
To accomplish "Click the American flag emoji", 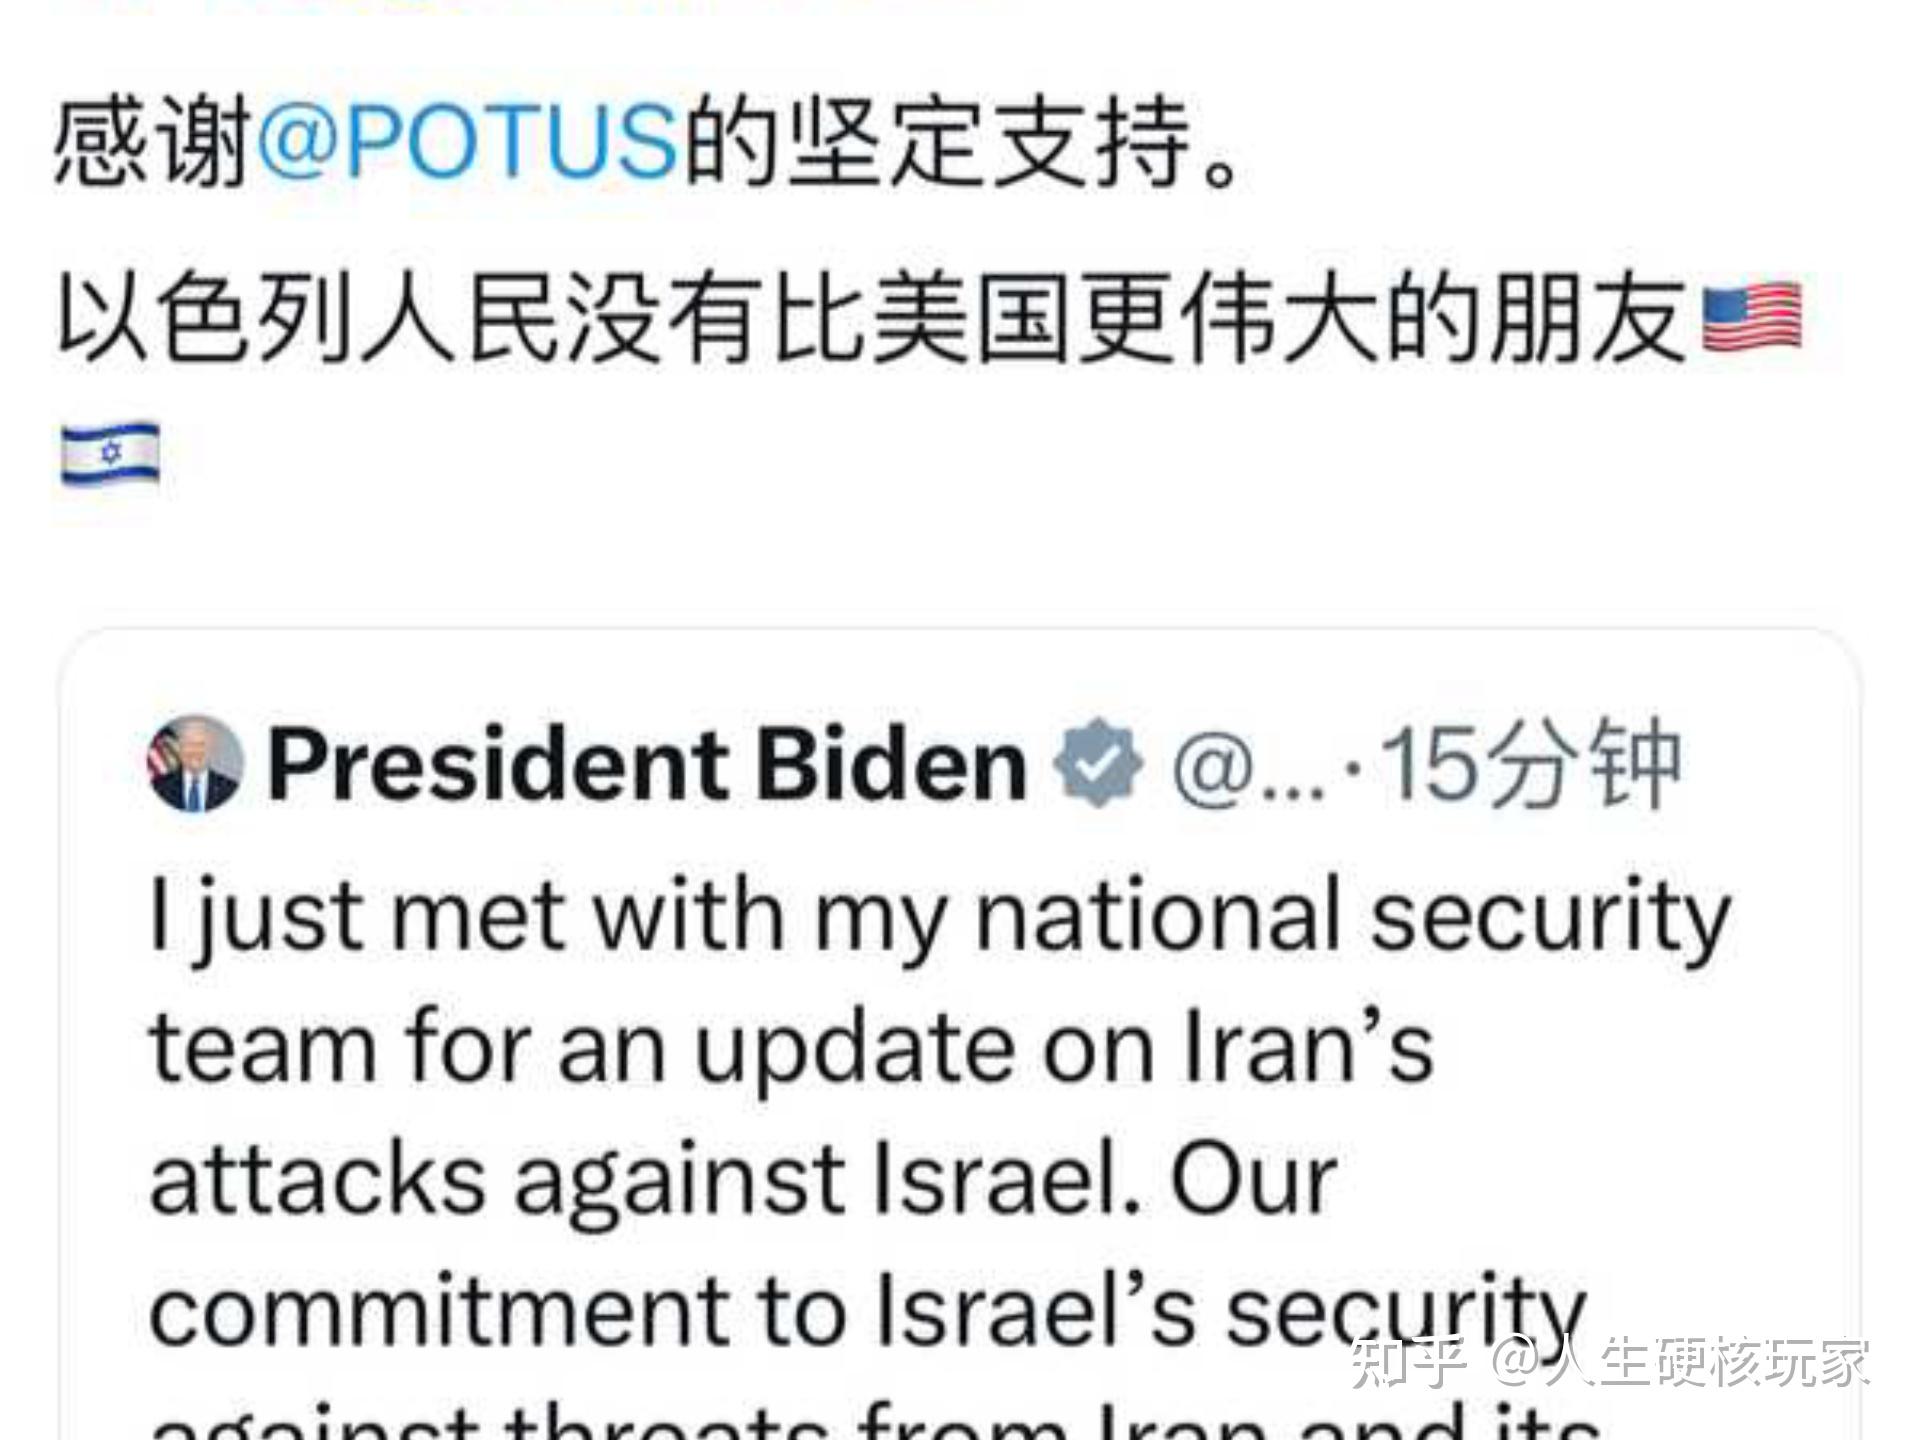I will tap(1752, 318).
